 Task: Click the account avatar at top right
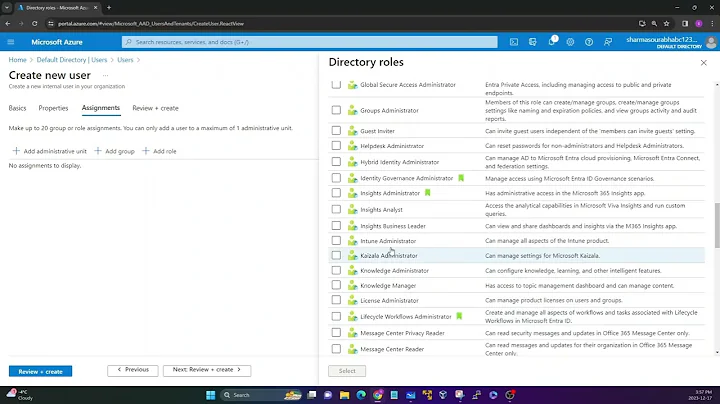[x=711, y=42]
